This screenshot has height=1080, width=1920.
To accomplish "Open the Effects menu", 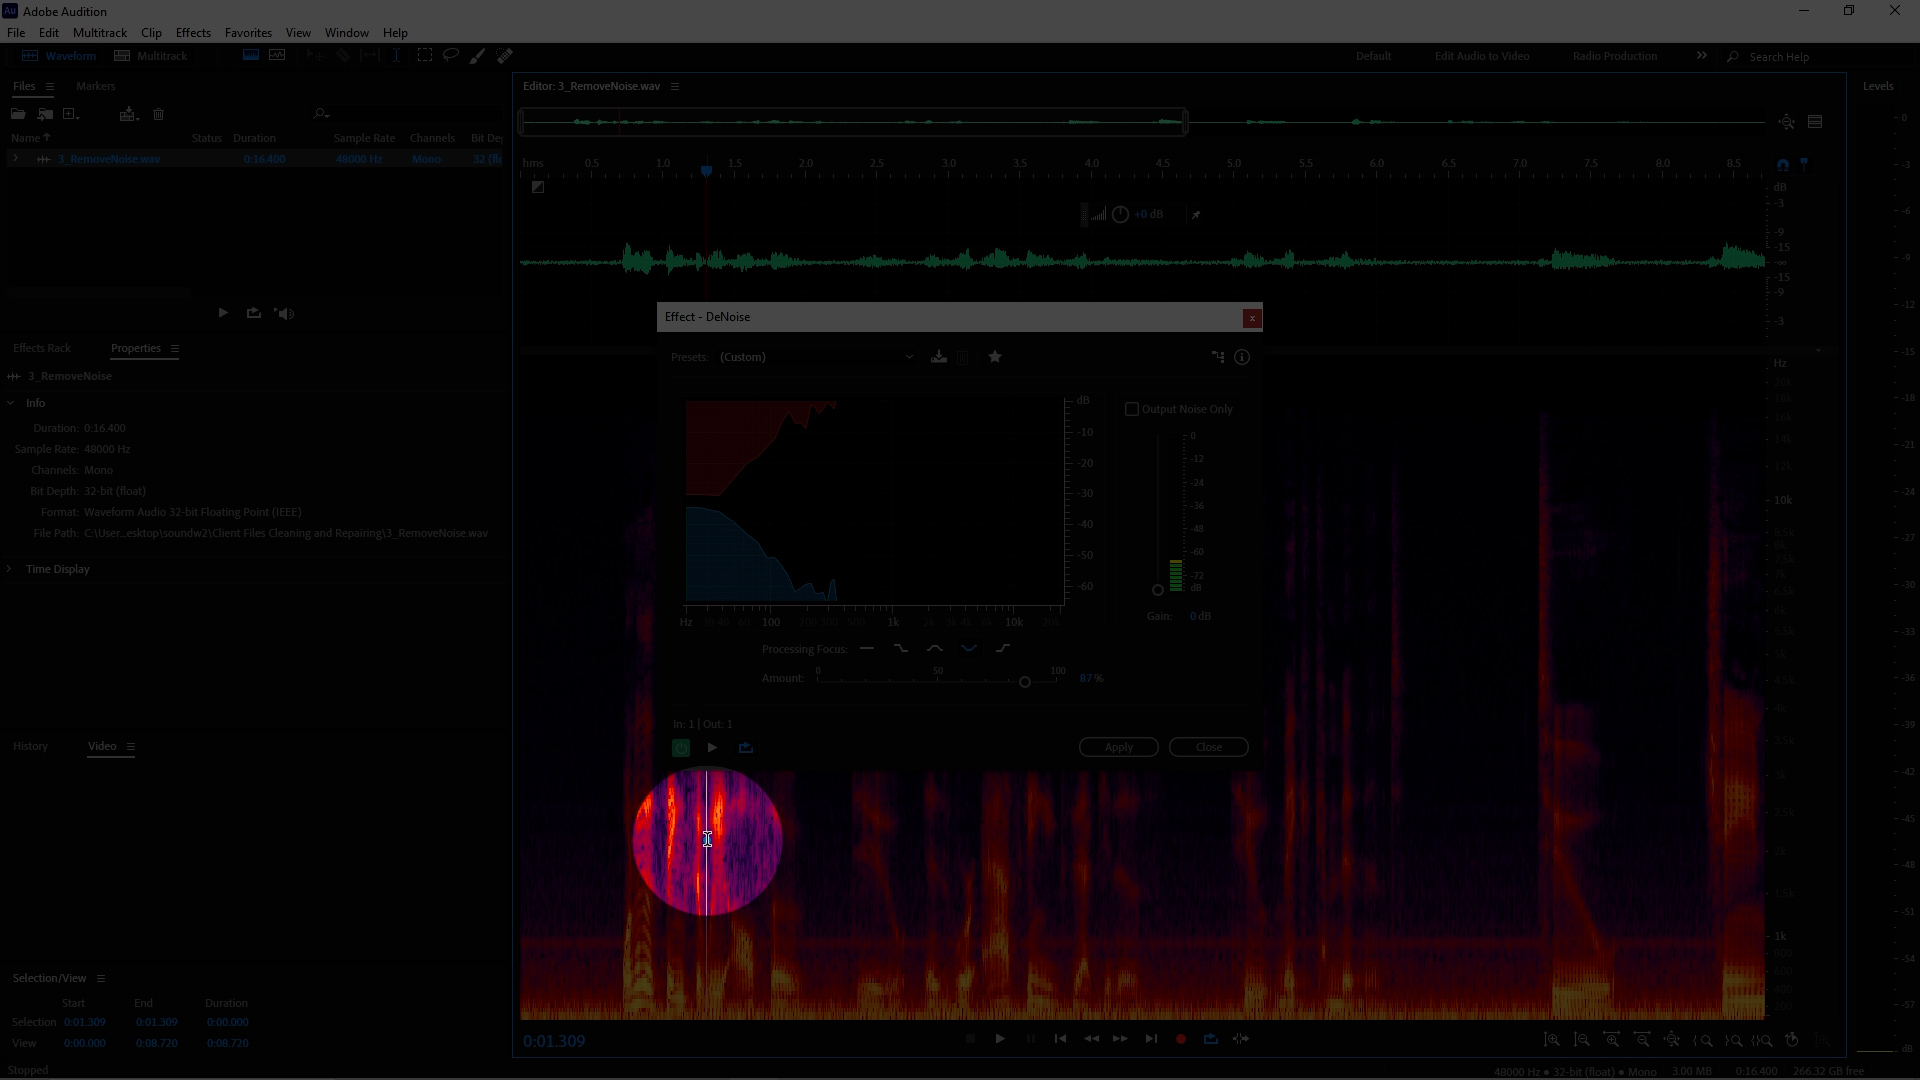I will [x=193, y=33].
